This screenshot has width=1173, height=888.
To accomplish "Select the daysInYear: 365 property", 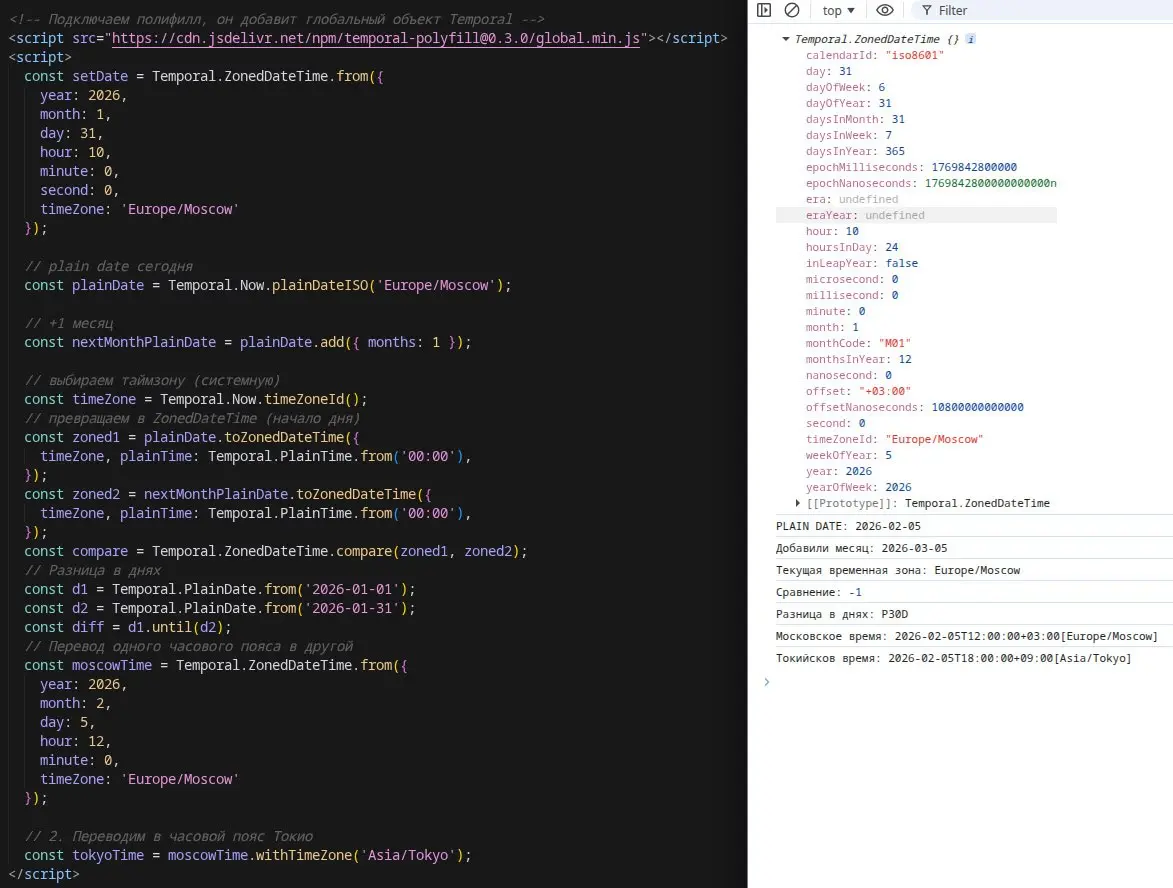I will point(855,151).
